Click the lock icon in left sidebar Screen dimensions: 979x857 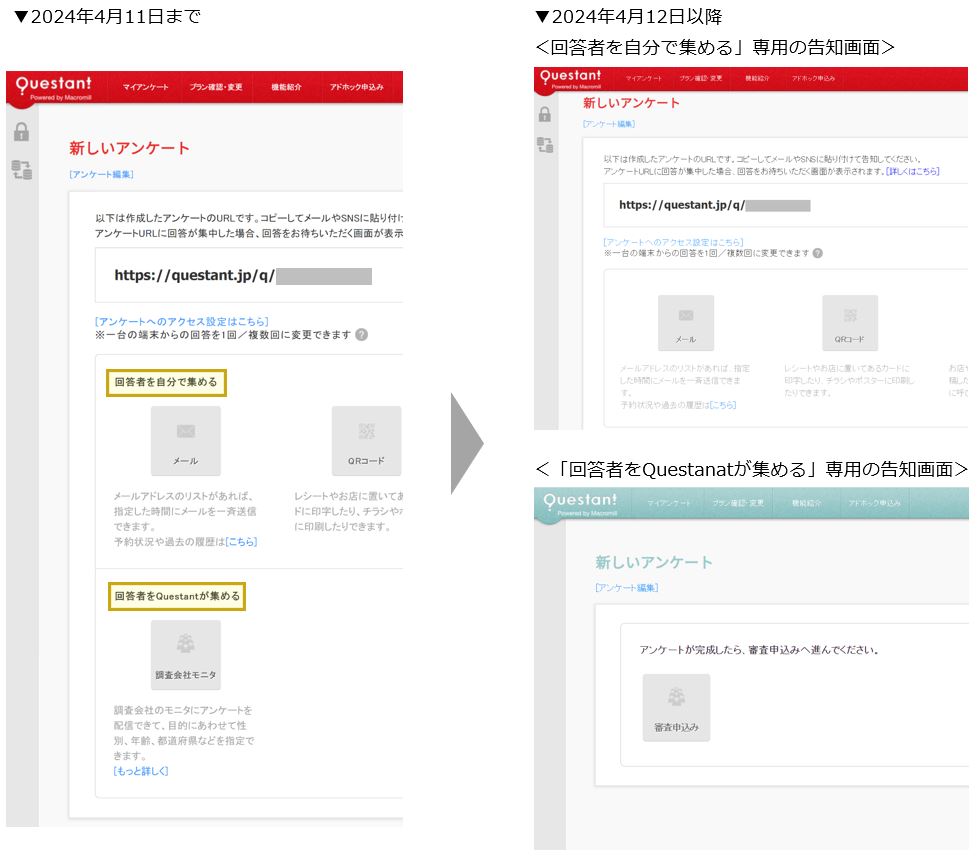[x=22, y=130]
